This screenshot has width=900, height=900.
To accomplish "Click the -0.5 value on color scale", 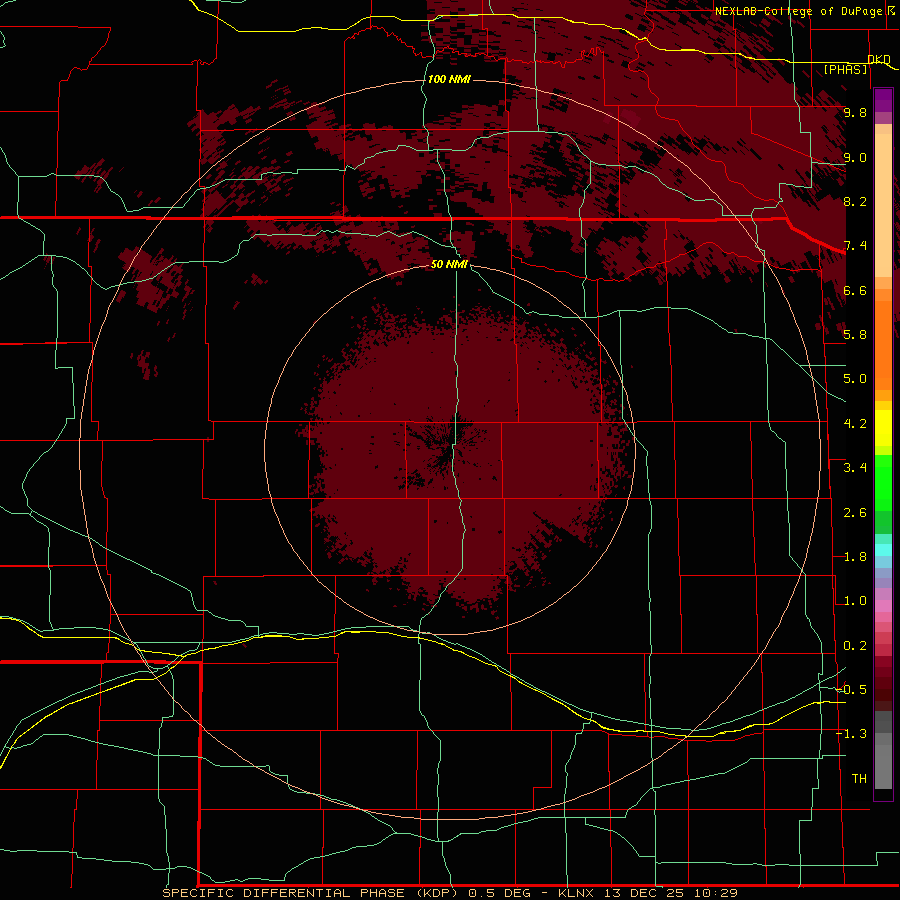I will (852, 689).
